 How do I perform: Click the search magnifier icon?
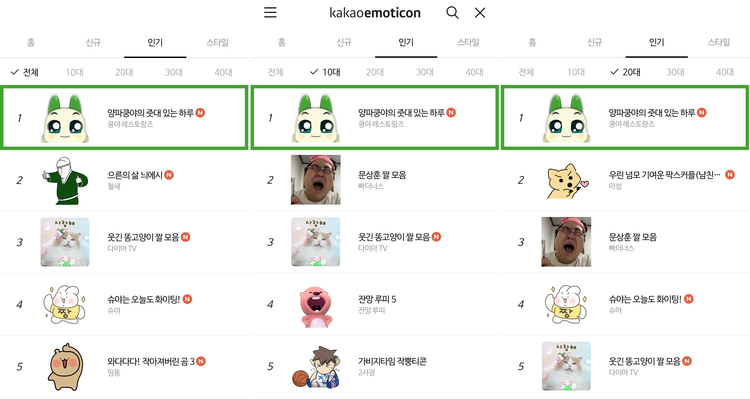452,12
